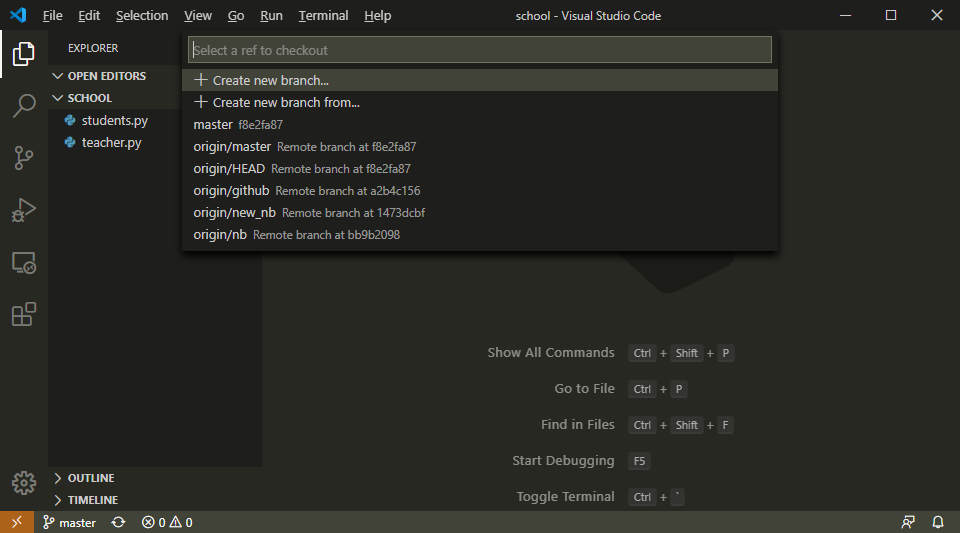Open the File menu
The image size is (960, 533).
(x=53, y=15)
